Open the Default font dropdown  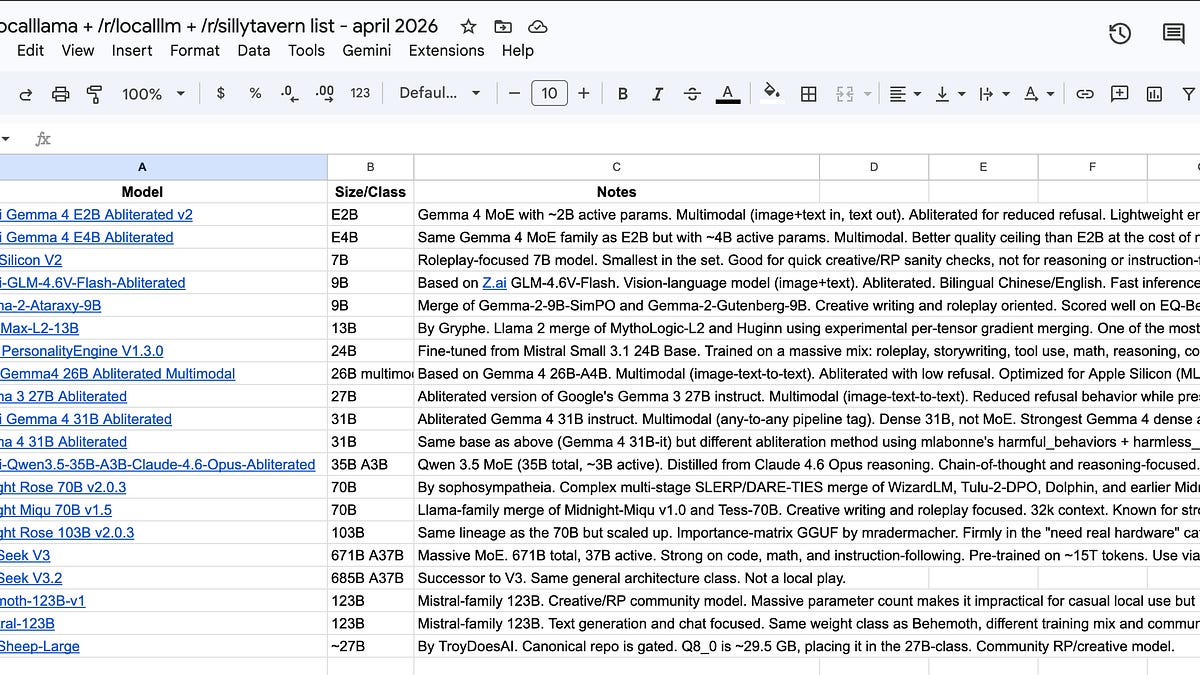click(x=440, y=93)
